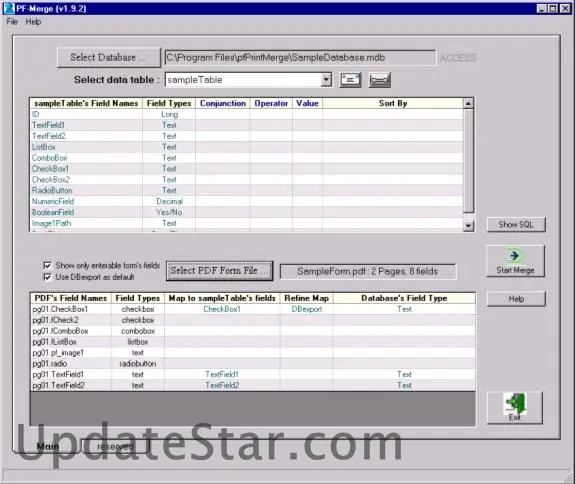Image resolution: width=575 pixels, height=484 pixels.
Task: Click the PF-Merge application icon in title bar
Action: tap(8, 8)
